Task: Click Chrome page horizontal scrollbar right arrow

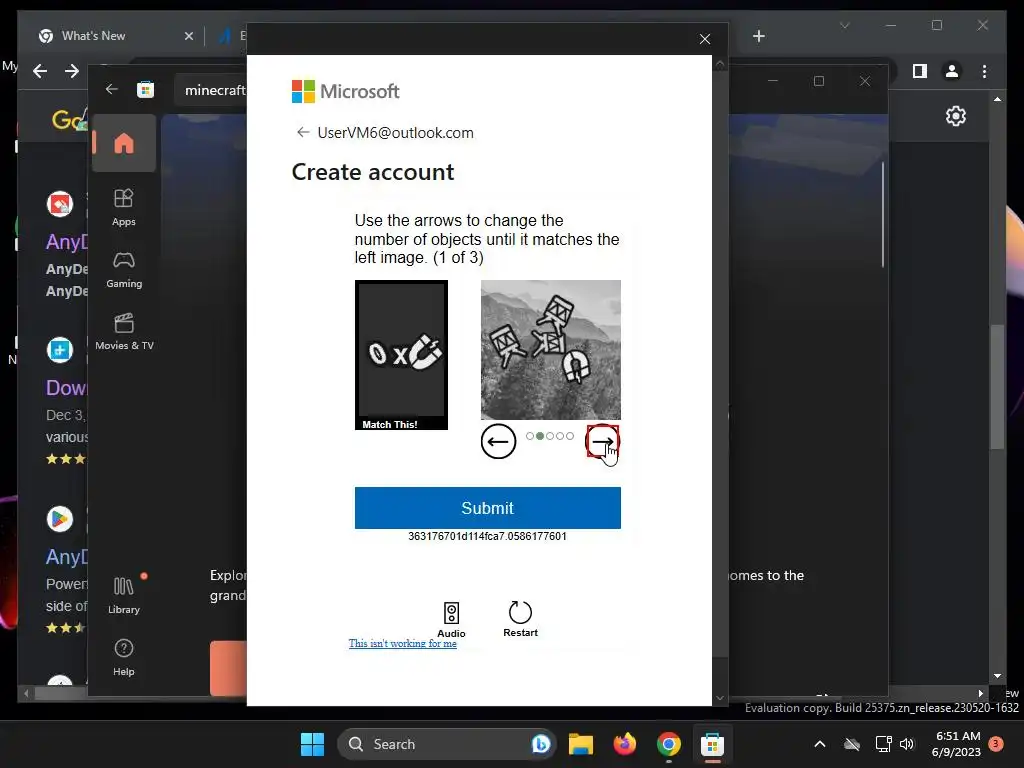Action: pos(981,693)
